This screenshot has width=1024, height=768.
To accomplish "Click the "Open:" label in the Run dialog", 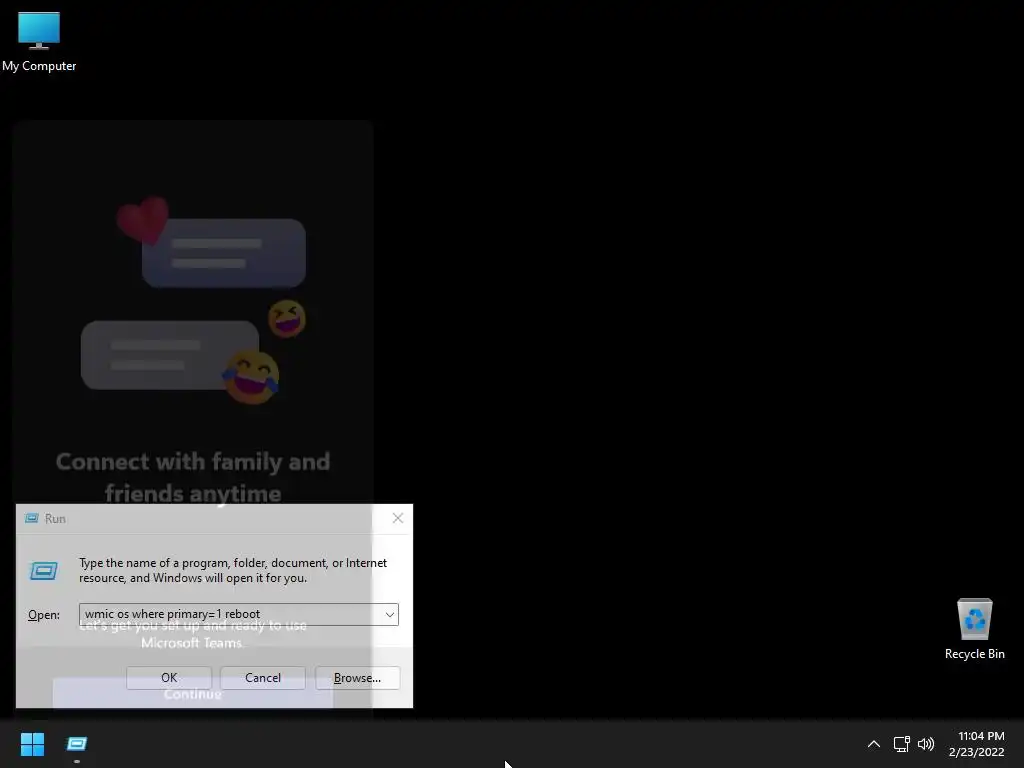I will click(x=44, y=615).
